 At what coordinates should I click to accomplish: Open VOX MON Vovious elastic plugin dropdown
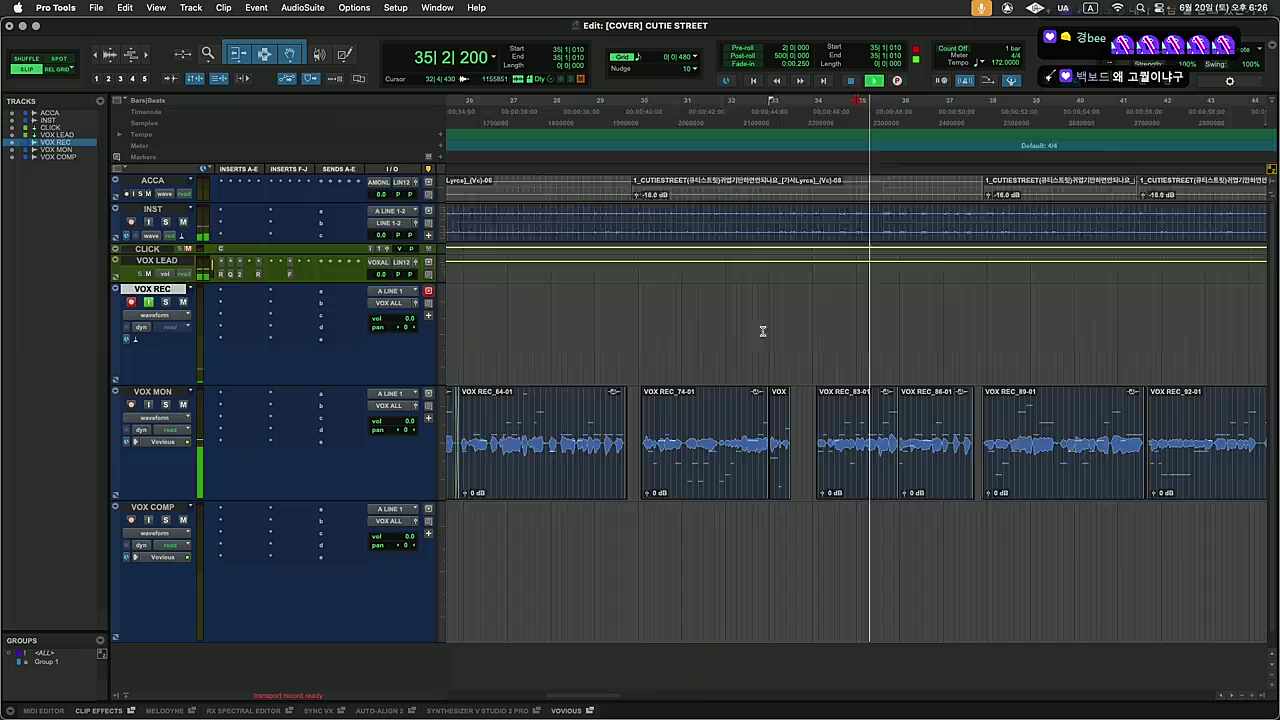click(x=164, y=442)
